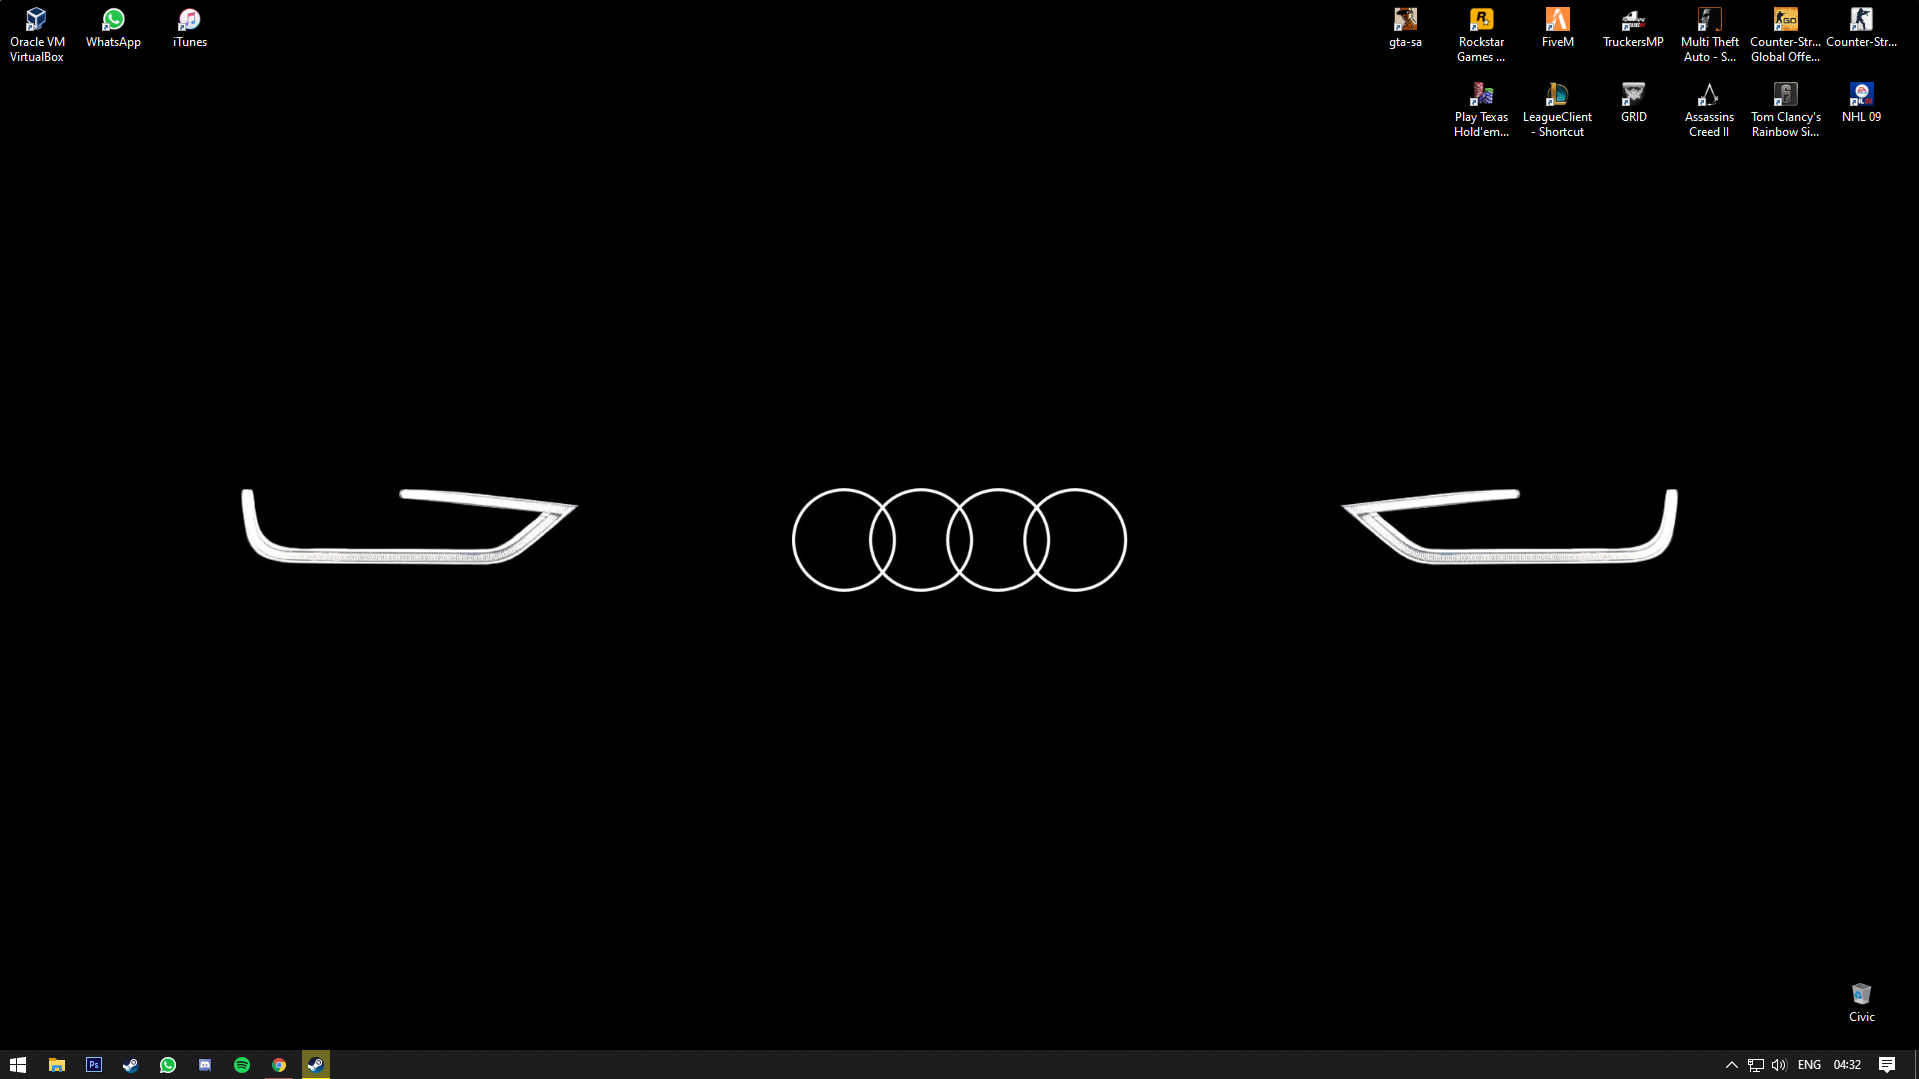Select the Rockstar Games launcher icon
Image resolution: width=1919 pixels, height=1079 pixels.
(x=1481, y=35)
